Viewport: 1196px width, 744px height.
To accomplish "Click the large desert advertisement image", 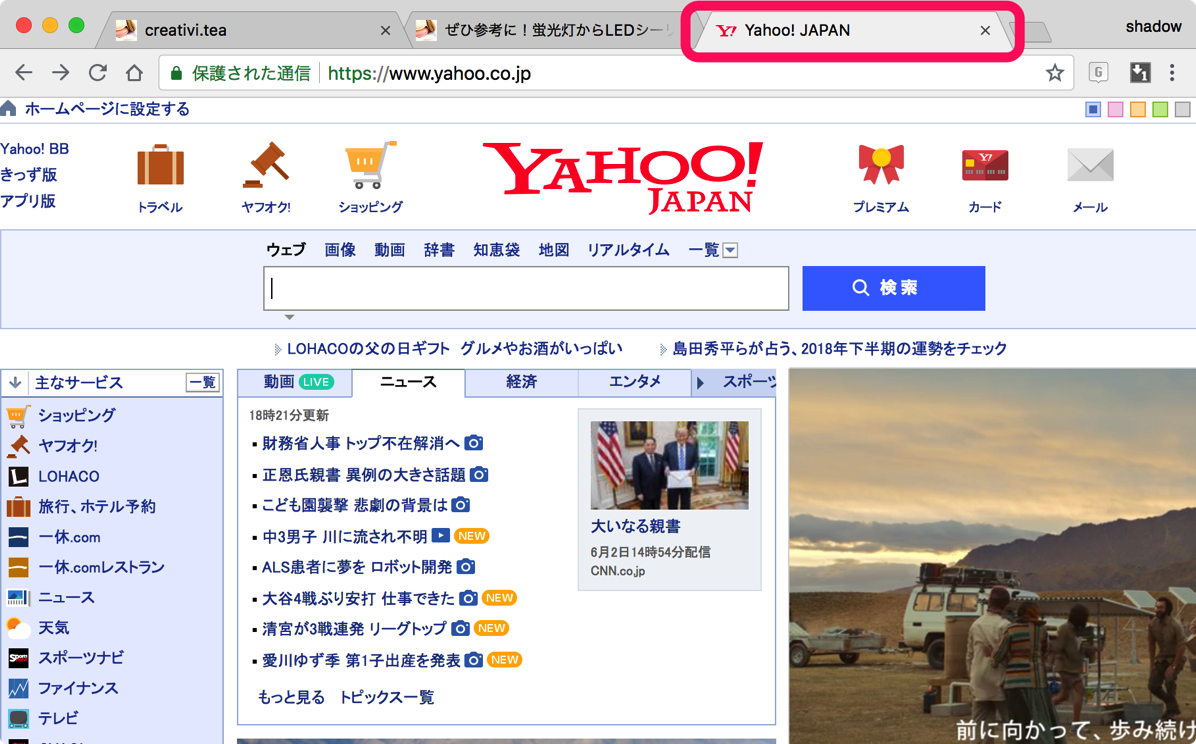I will coord(992,556).
